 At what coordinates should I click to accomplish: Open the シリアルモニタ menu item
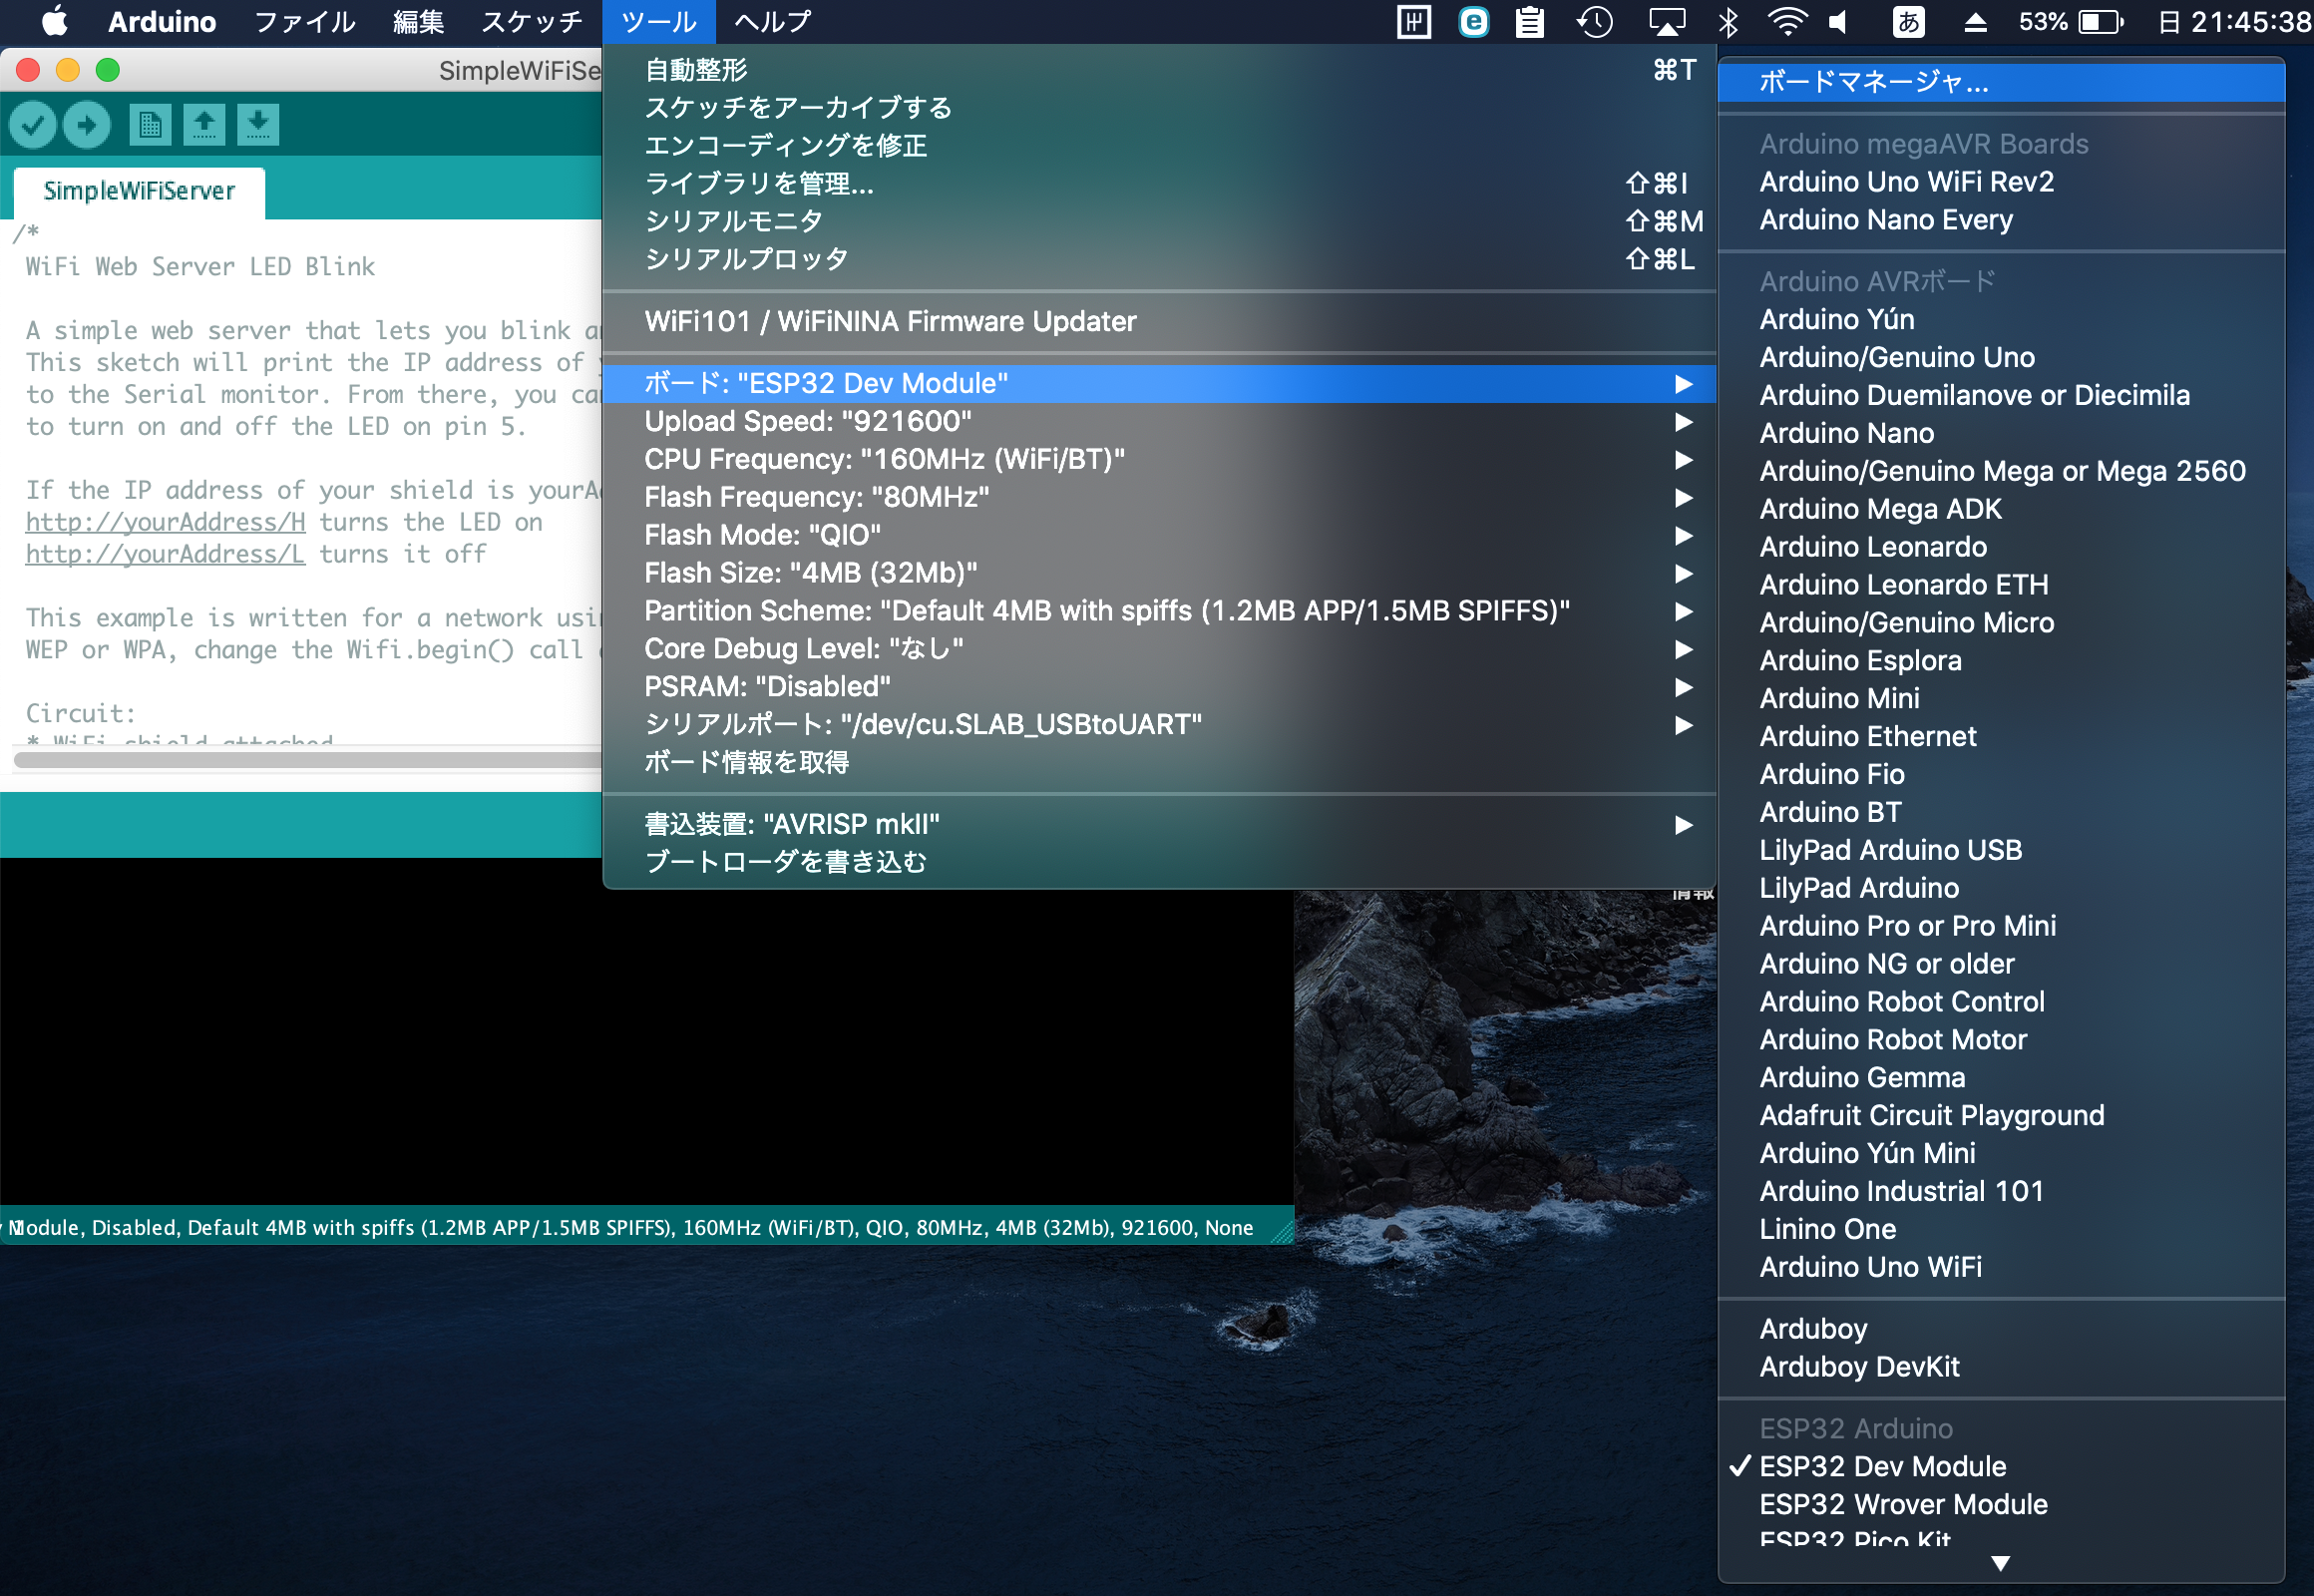pyautogui.click(x=734, y=221)
